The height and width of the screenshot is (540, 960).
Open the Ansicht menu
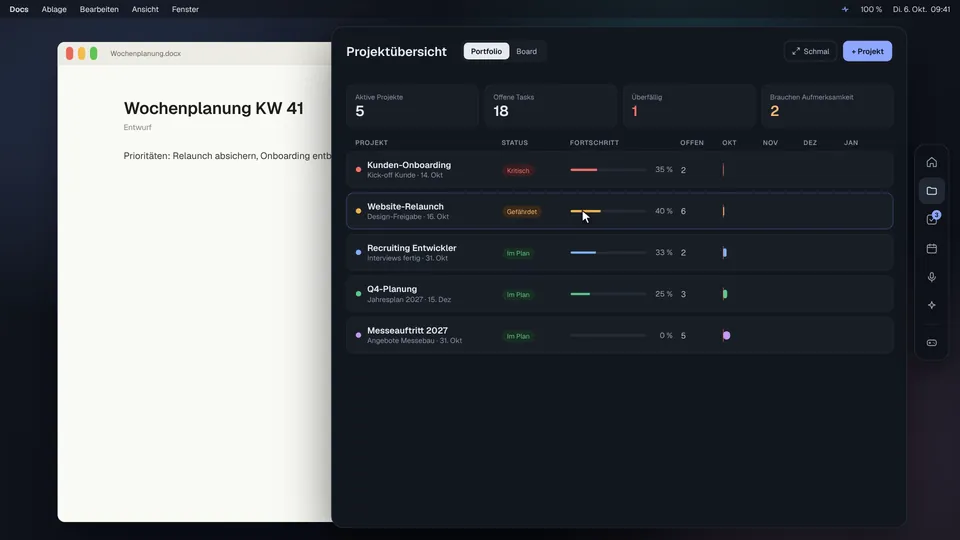point(145,9)
